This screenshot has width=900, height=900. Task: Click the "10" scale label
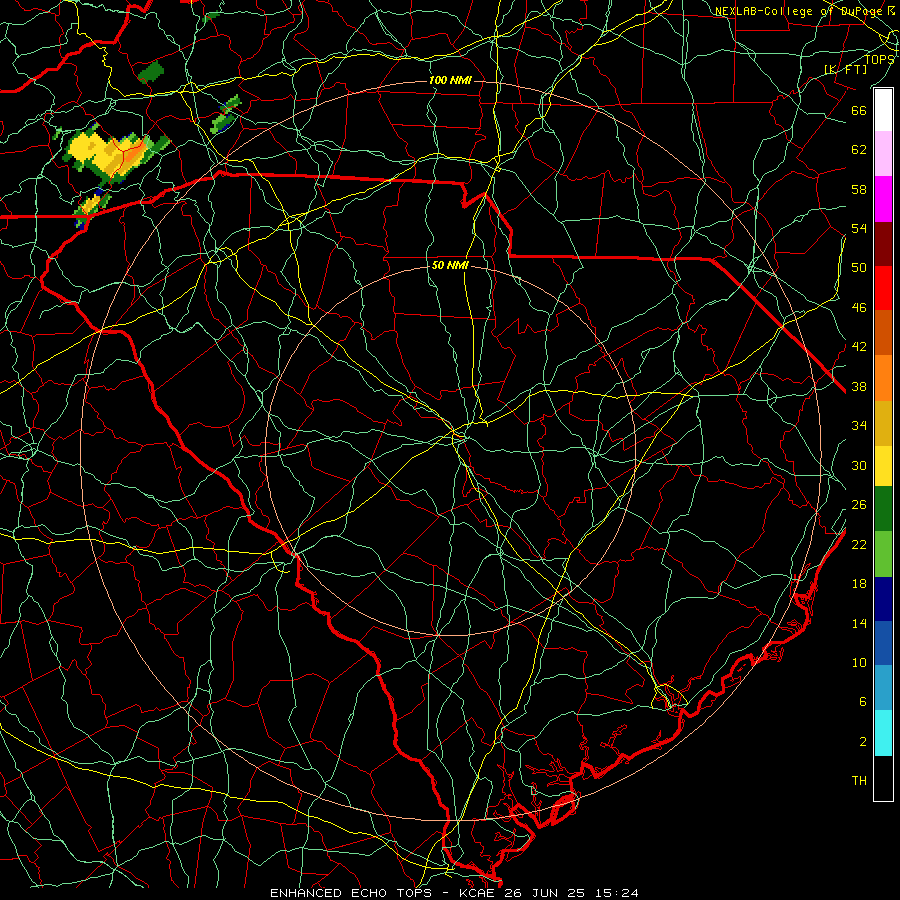[859, 663]
